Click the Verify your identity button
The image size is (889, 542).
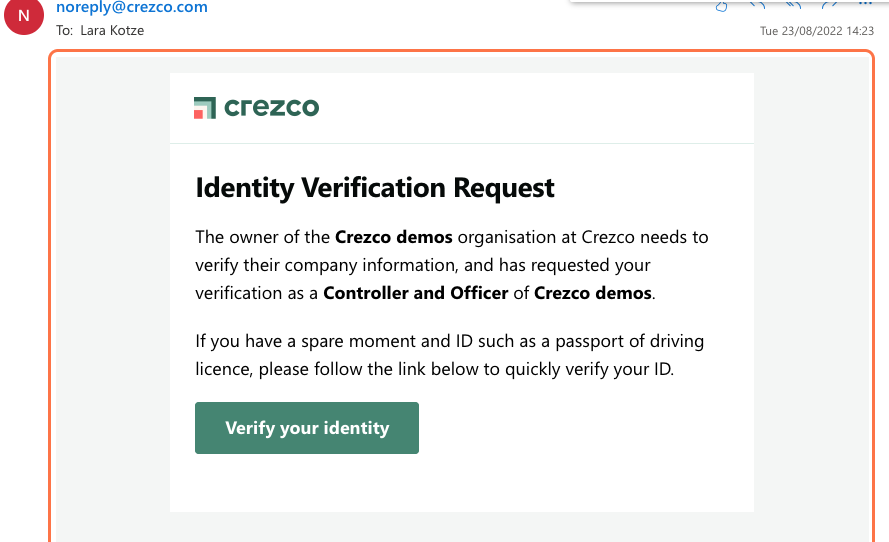click(307, 428)
